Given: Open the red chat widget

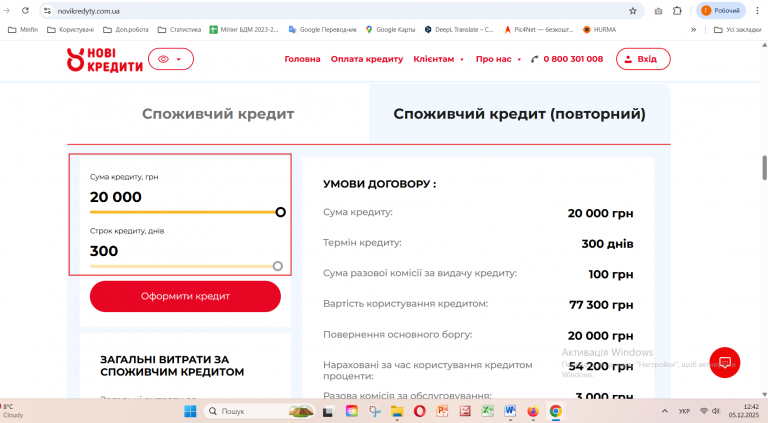Looking at the screenshot, I should pos(724,362).
